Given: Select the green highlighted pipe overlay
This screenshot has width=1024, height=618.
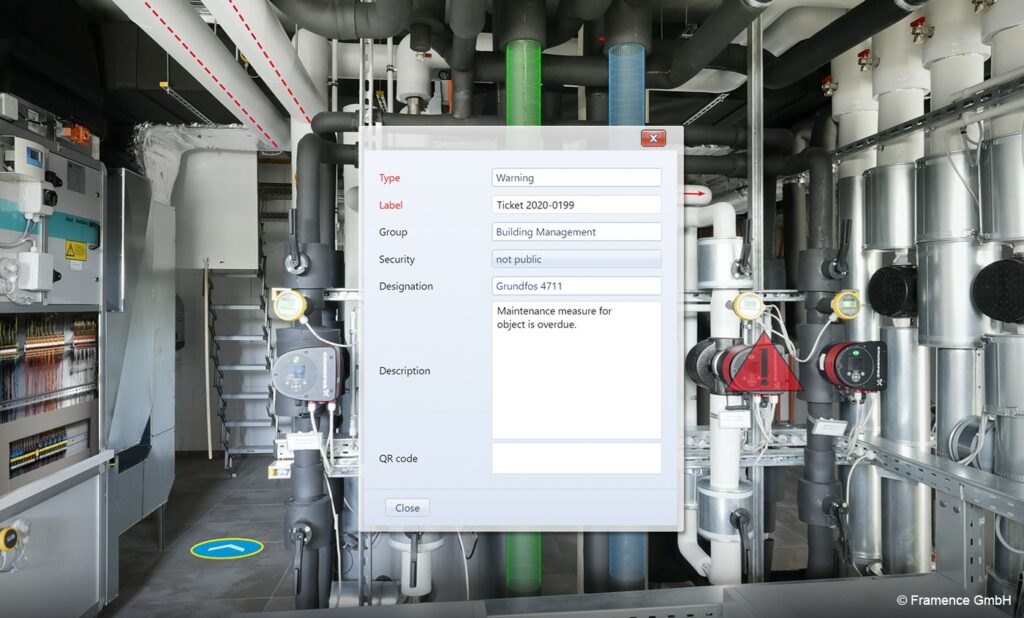Looking at the screenshot, I should pos(523,83).
